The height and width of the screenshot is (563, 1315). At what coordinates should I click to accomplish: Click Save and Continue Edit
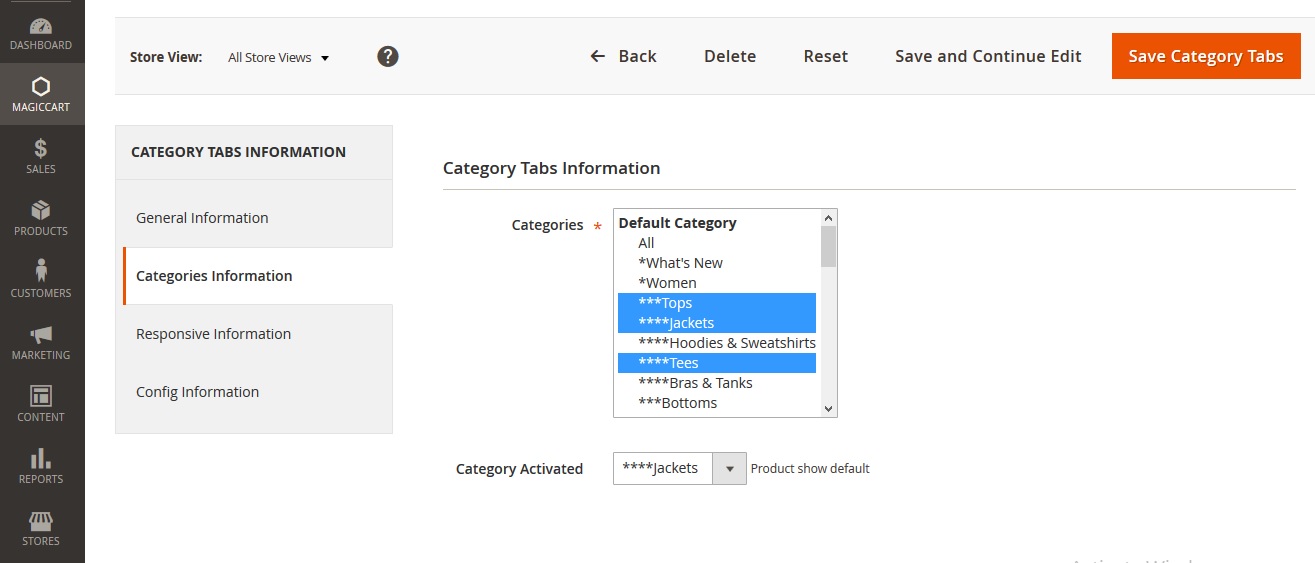(988, 56)
